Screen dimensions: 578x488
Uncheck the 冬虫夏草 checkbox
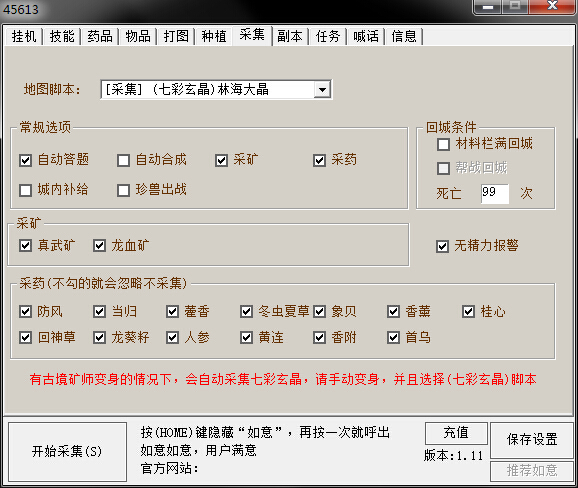point(246,312)
